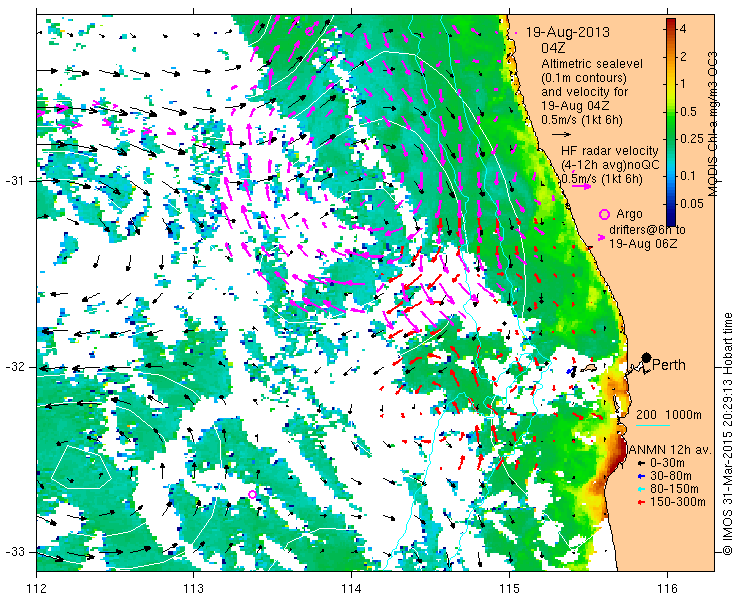The image size is (740, 600).
Task: Click the longitude axis label 112
Action: [37, 589]
